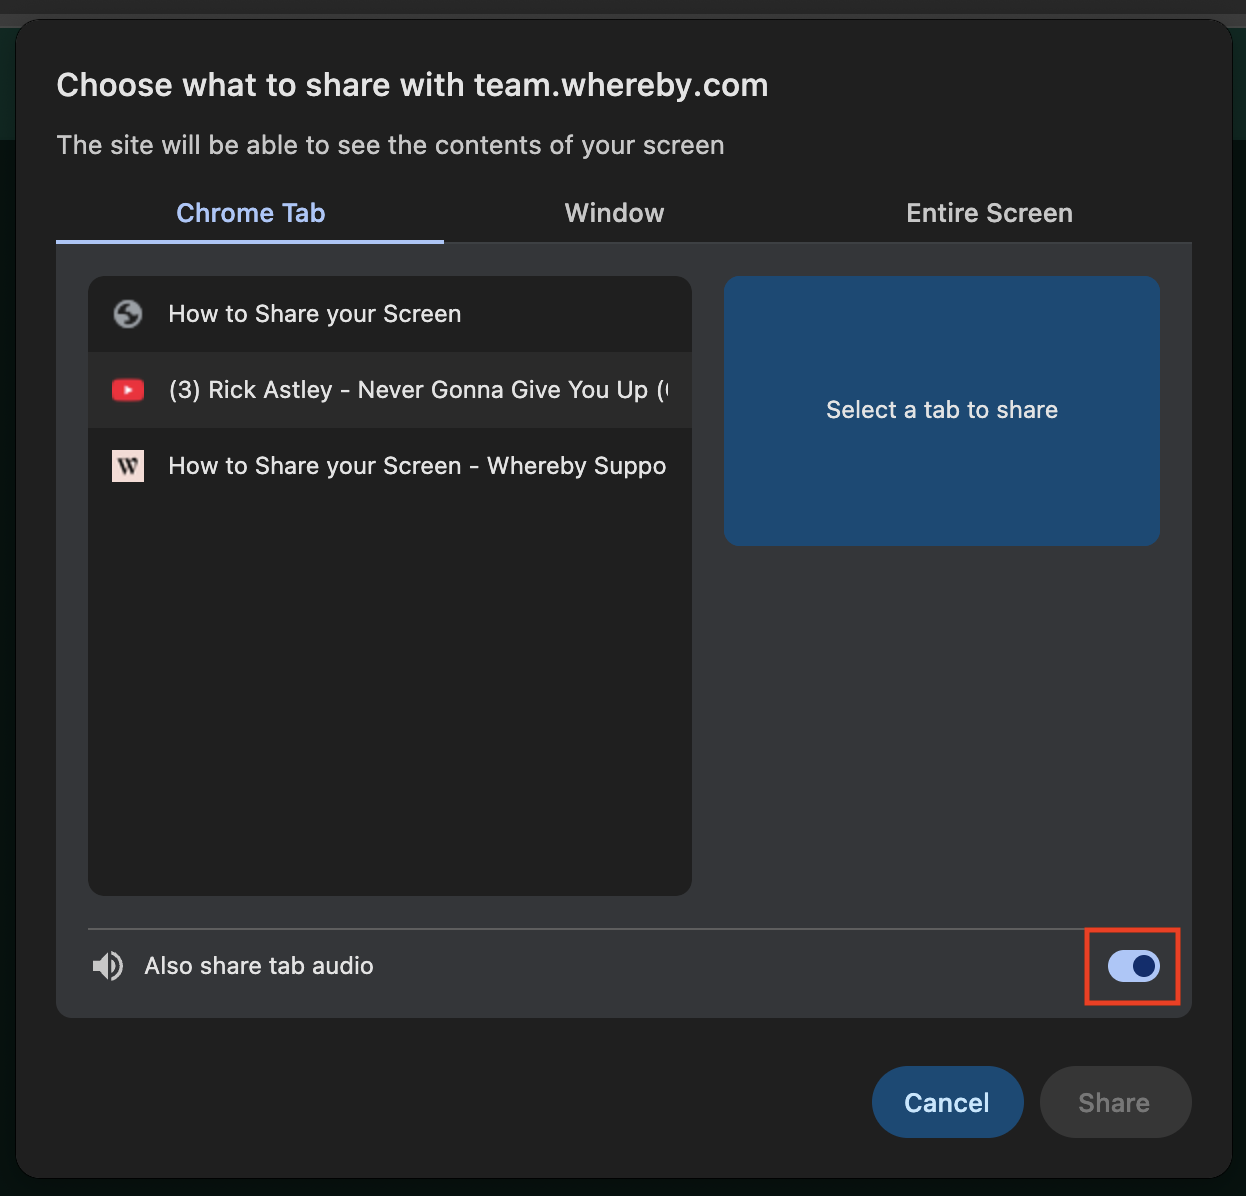Switch to the Window tab
Screen dimensions: 1246x1196
pyautogui.click(x=614, y=213)
